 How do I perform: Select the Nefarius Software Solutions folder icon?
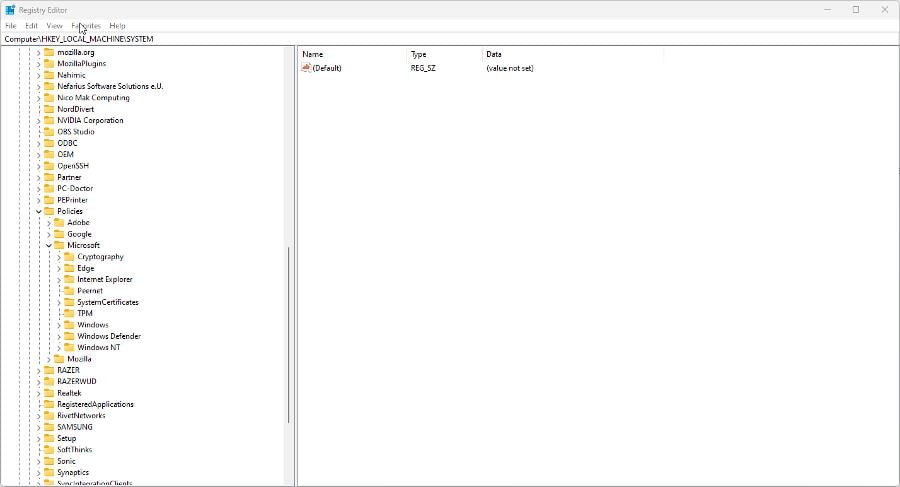[49, 86]
